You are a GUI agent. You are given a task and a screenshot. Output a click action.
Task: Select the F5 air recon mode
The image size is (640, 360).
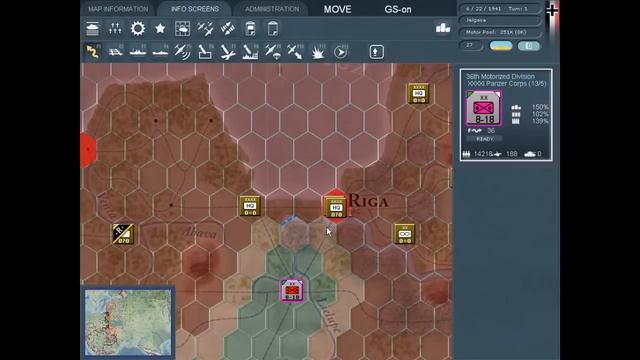coord(182,52)
